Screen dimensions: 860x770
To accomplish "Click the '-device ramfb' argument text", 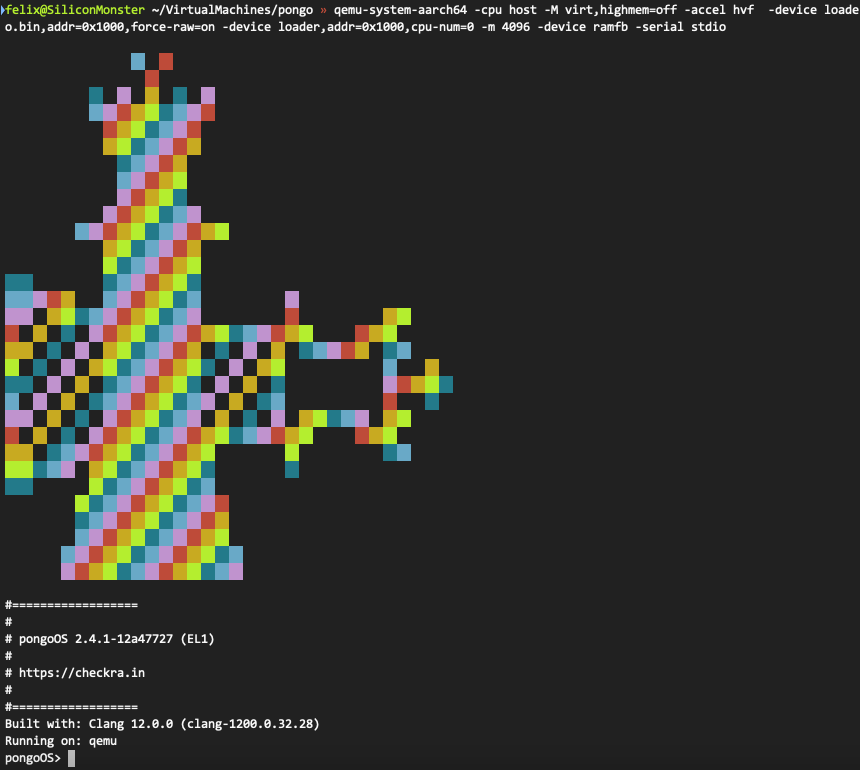I will 582,27.
